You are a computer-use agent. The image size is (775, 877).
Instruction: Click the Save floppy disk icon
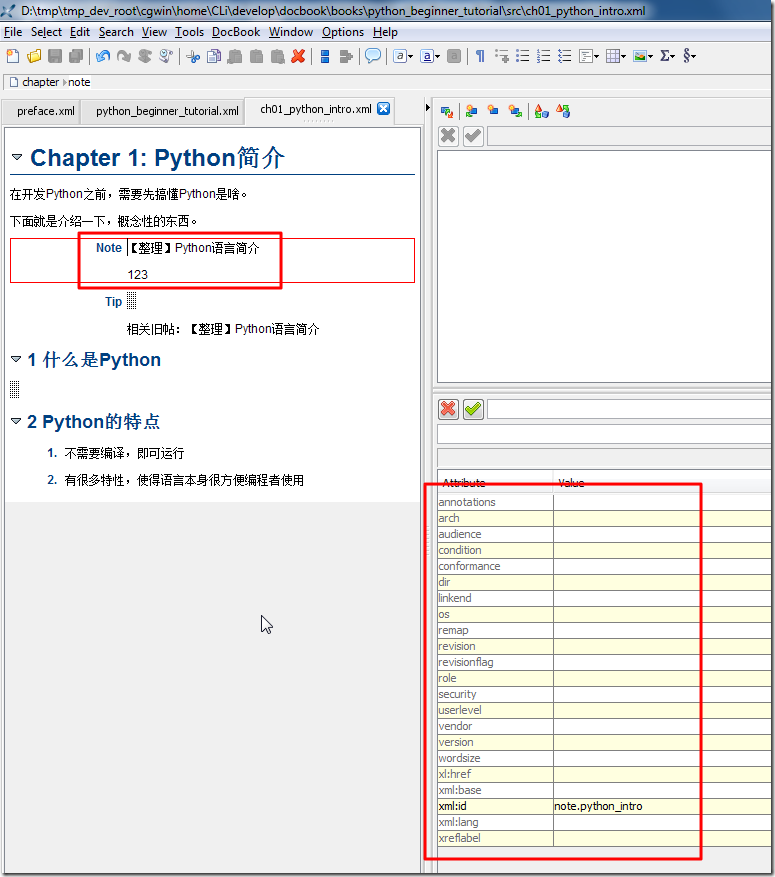click(x=55, y=56)
